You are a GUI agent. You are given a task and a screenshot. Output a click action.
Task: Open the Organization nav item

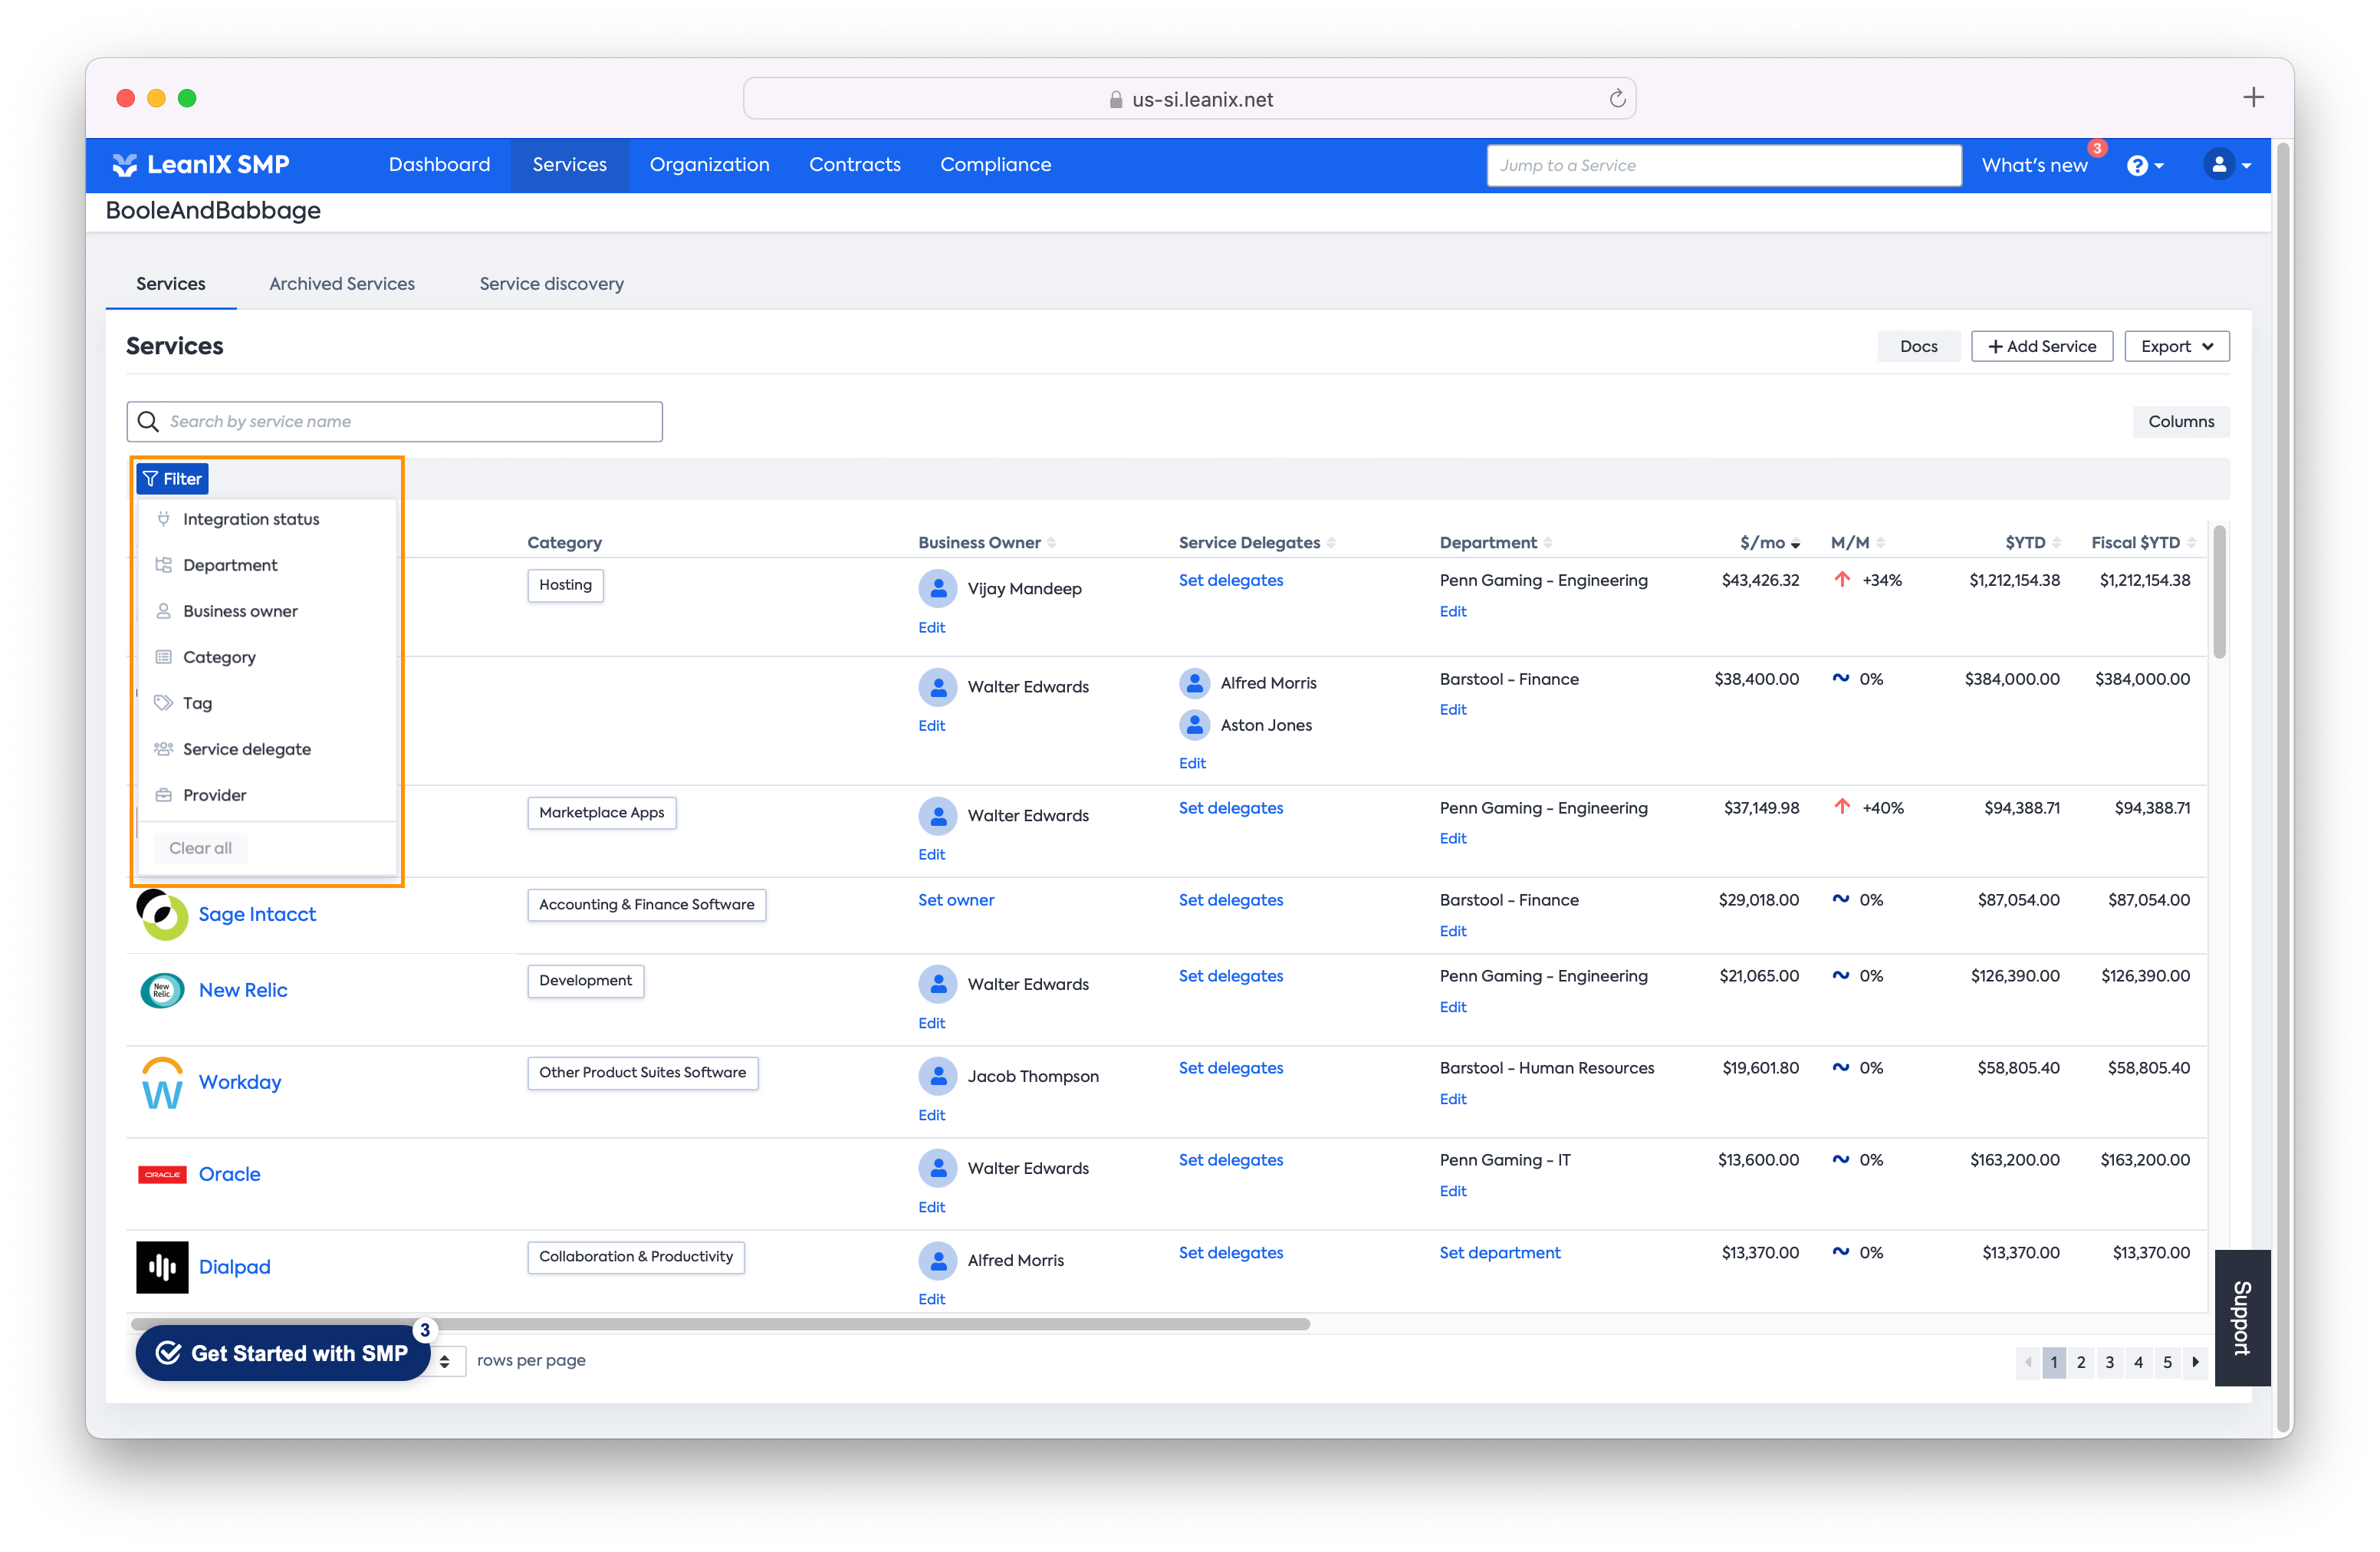coord(710,165)
